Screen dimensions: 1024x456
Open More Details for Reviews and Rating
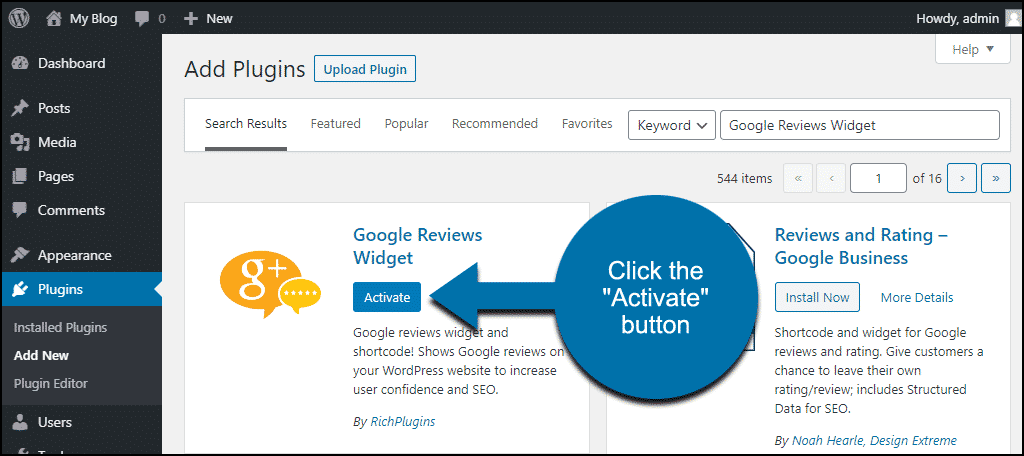(x=917, y=298)
